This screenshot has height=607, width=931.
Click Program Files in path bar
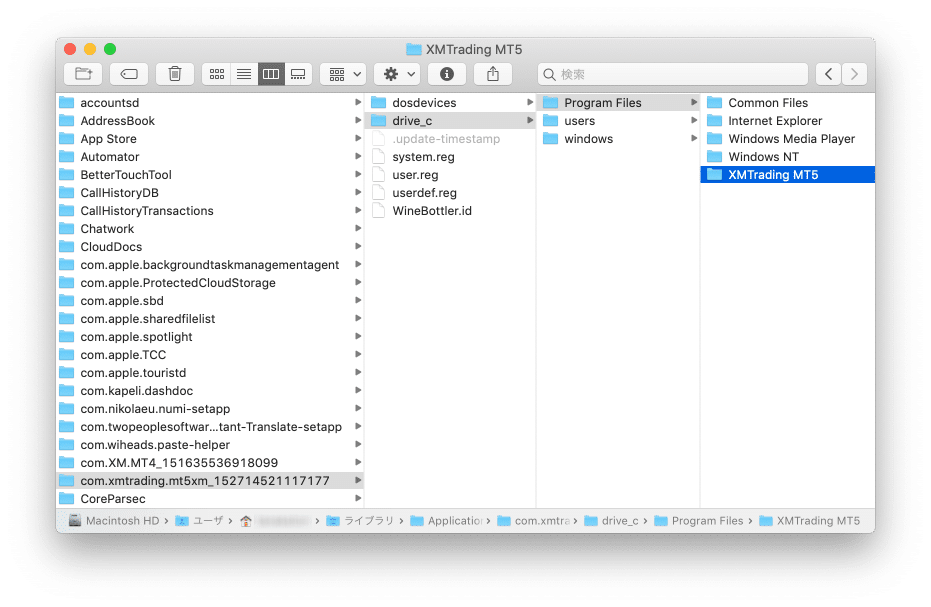tap(699, 521)
